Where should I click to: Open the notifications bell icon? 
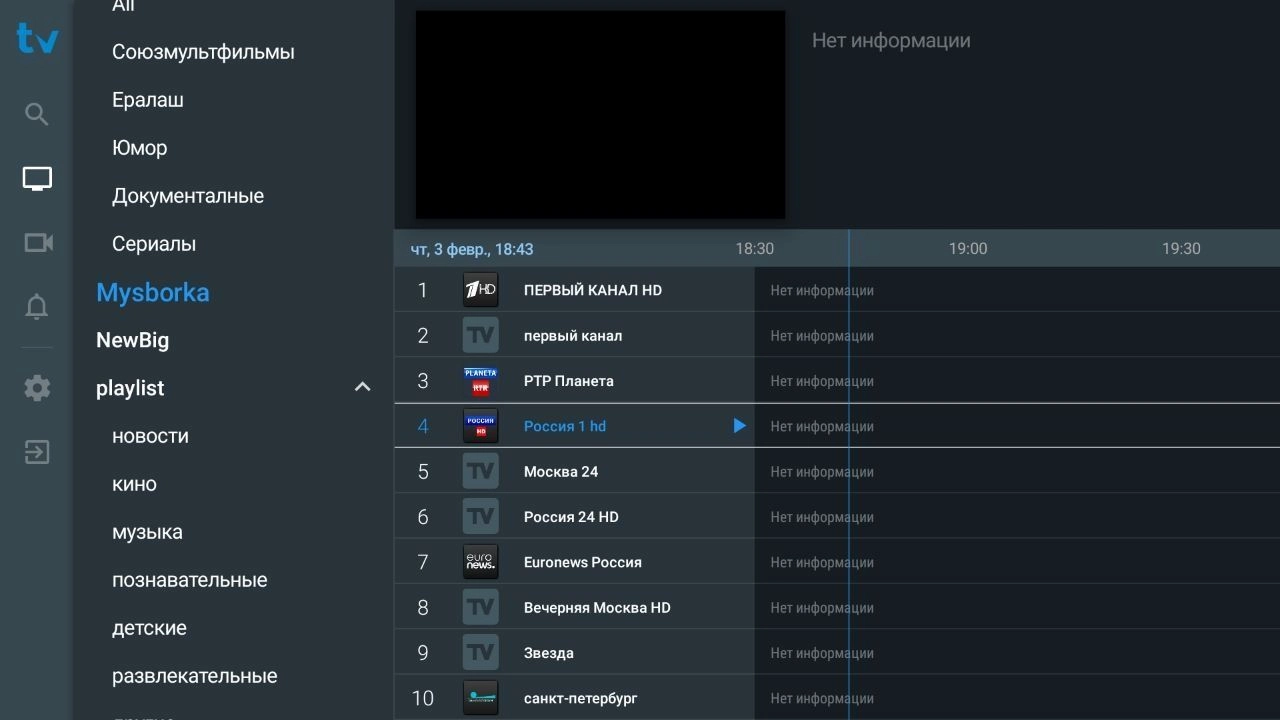[x=36, y=307]
